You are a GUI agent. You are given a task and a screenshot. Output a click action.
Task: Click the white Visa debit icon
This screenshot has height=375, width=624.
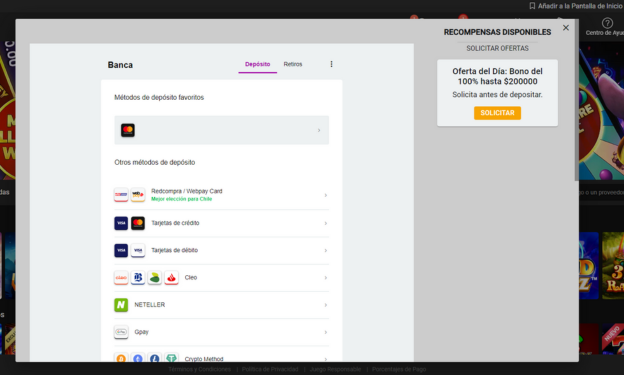click(138, 250)
